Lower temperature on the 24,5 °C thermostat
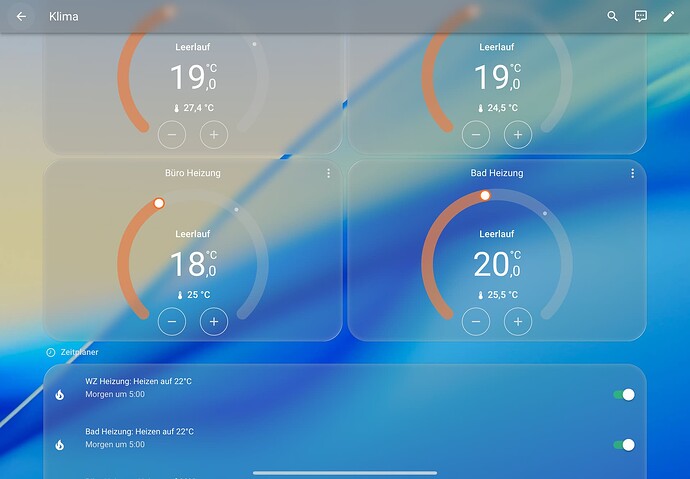The width and height of the screenshot is (690, 479). pyautogui.click(x=476, y=135)
